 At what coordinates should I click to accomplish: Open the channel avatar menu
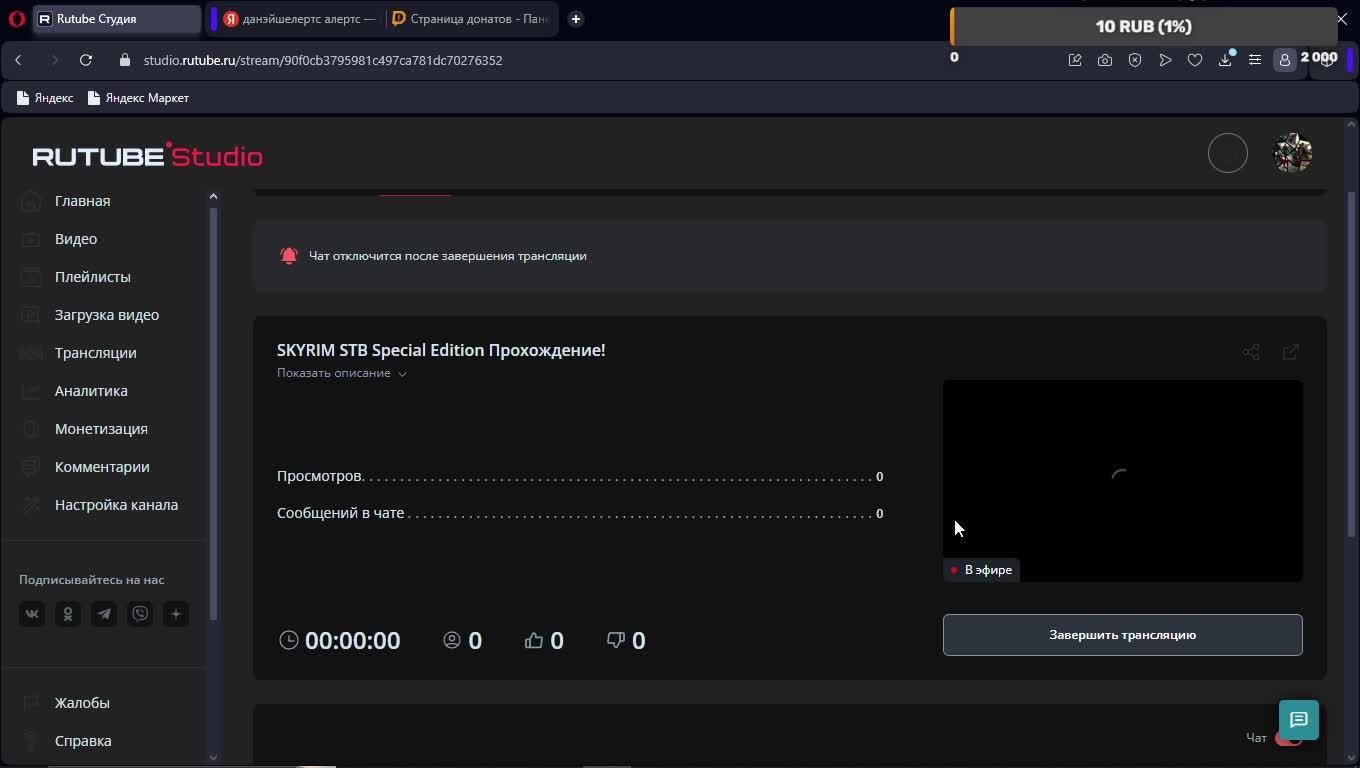pyautogui.click(x=1292, y=153)
